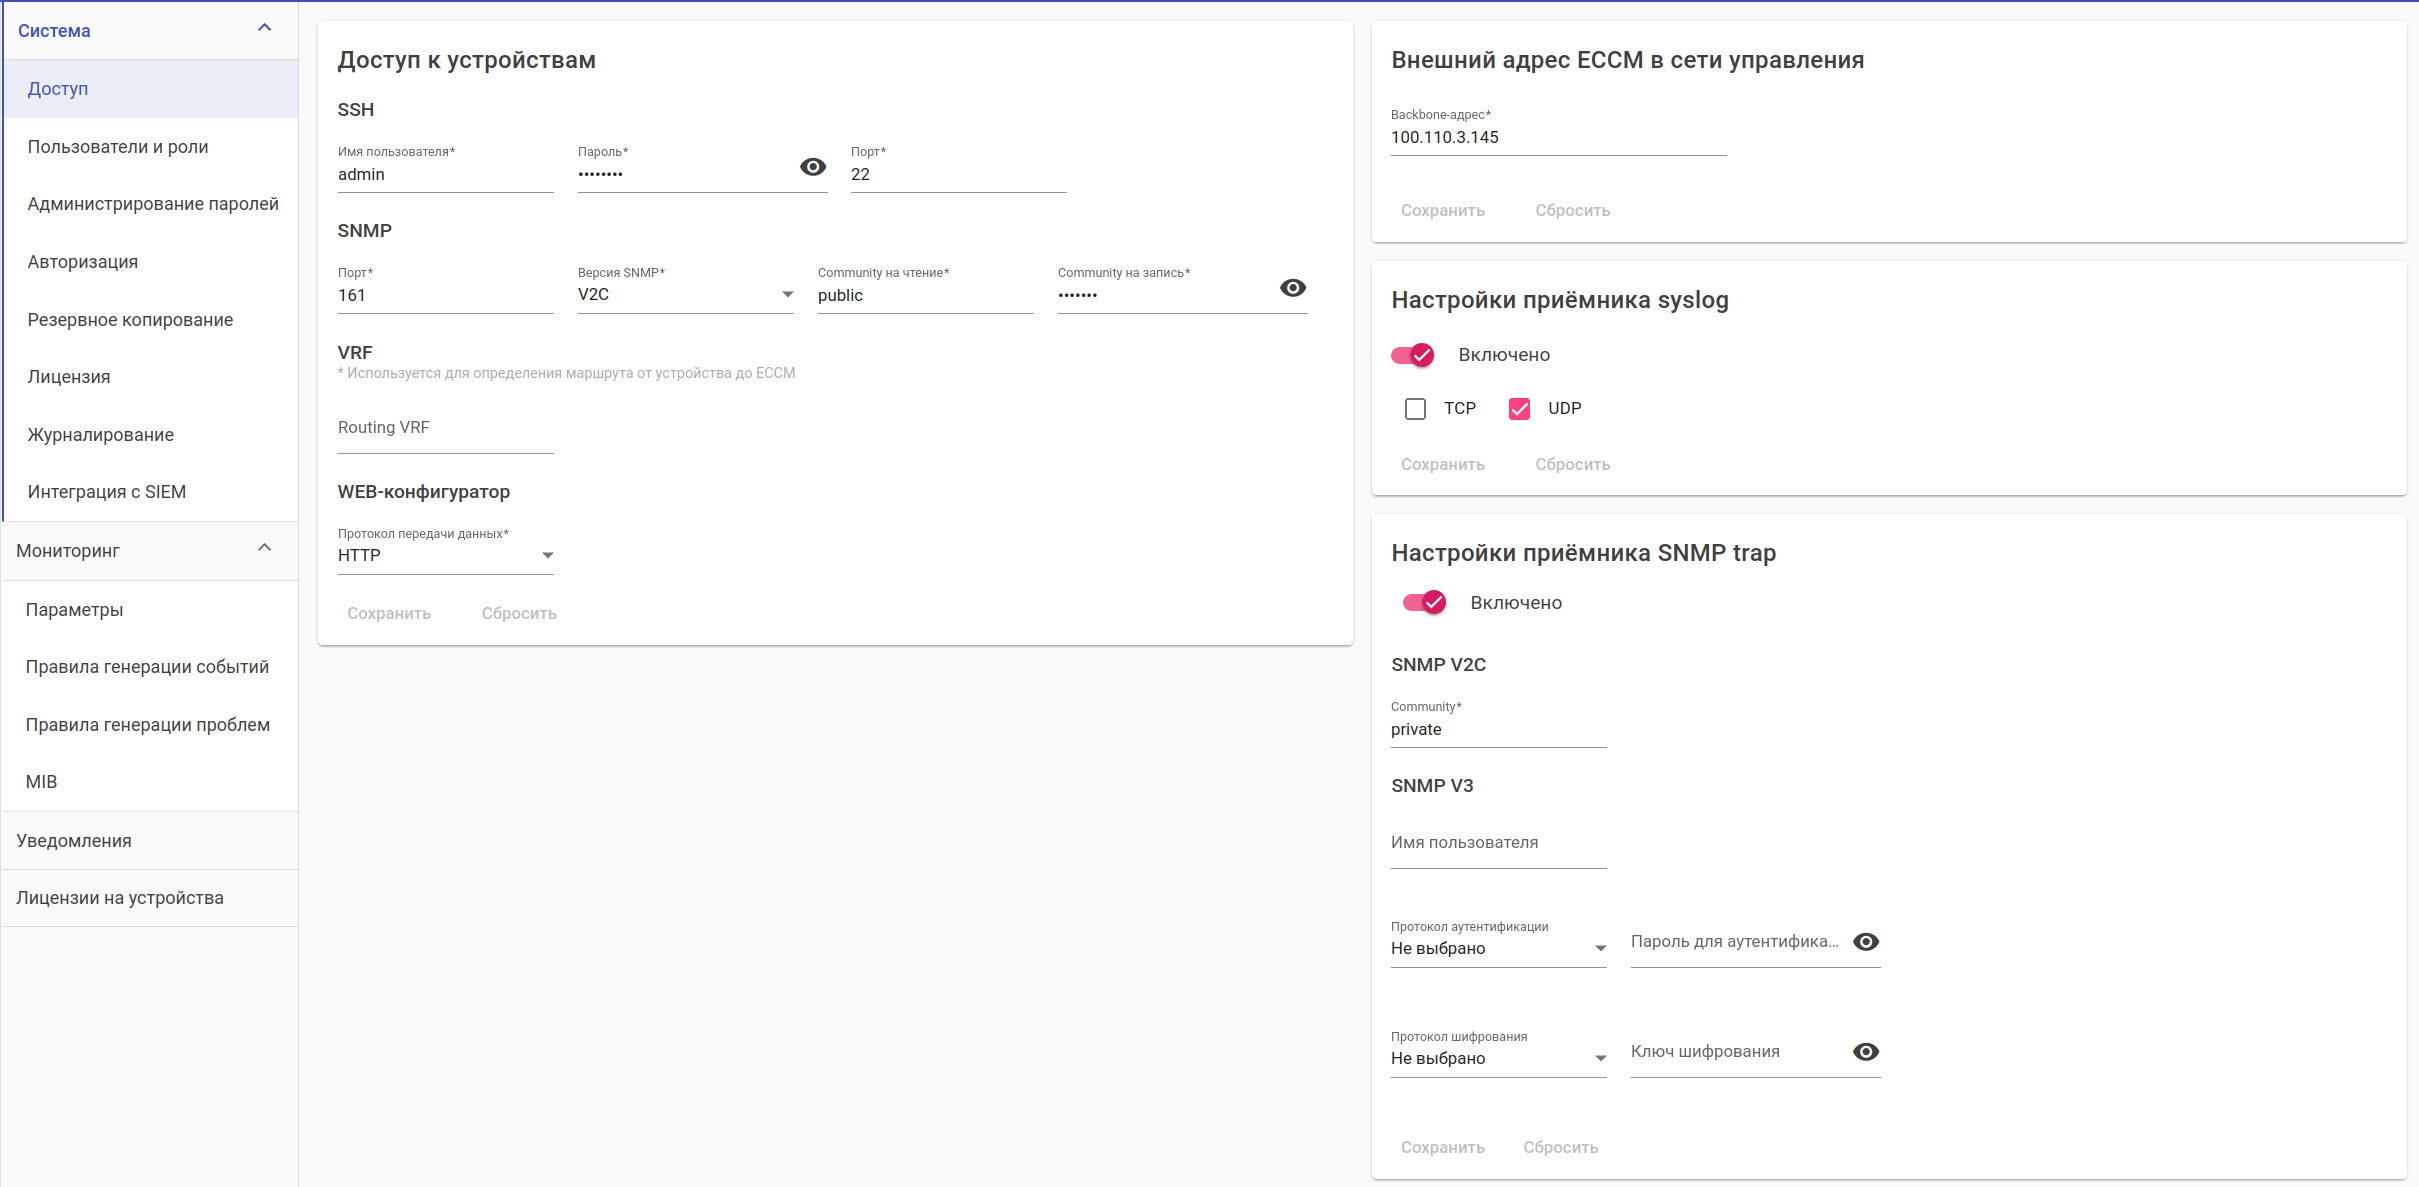
Task: Click the Backbone-адрес input field
Action: 1557,138
